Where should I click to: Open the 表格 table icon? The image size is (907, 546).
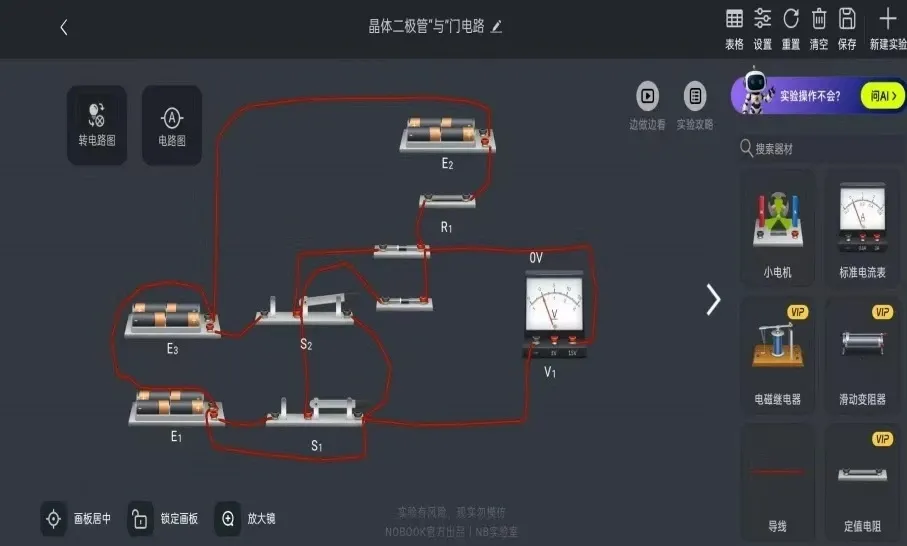734,19
